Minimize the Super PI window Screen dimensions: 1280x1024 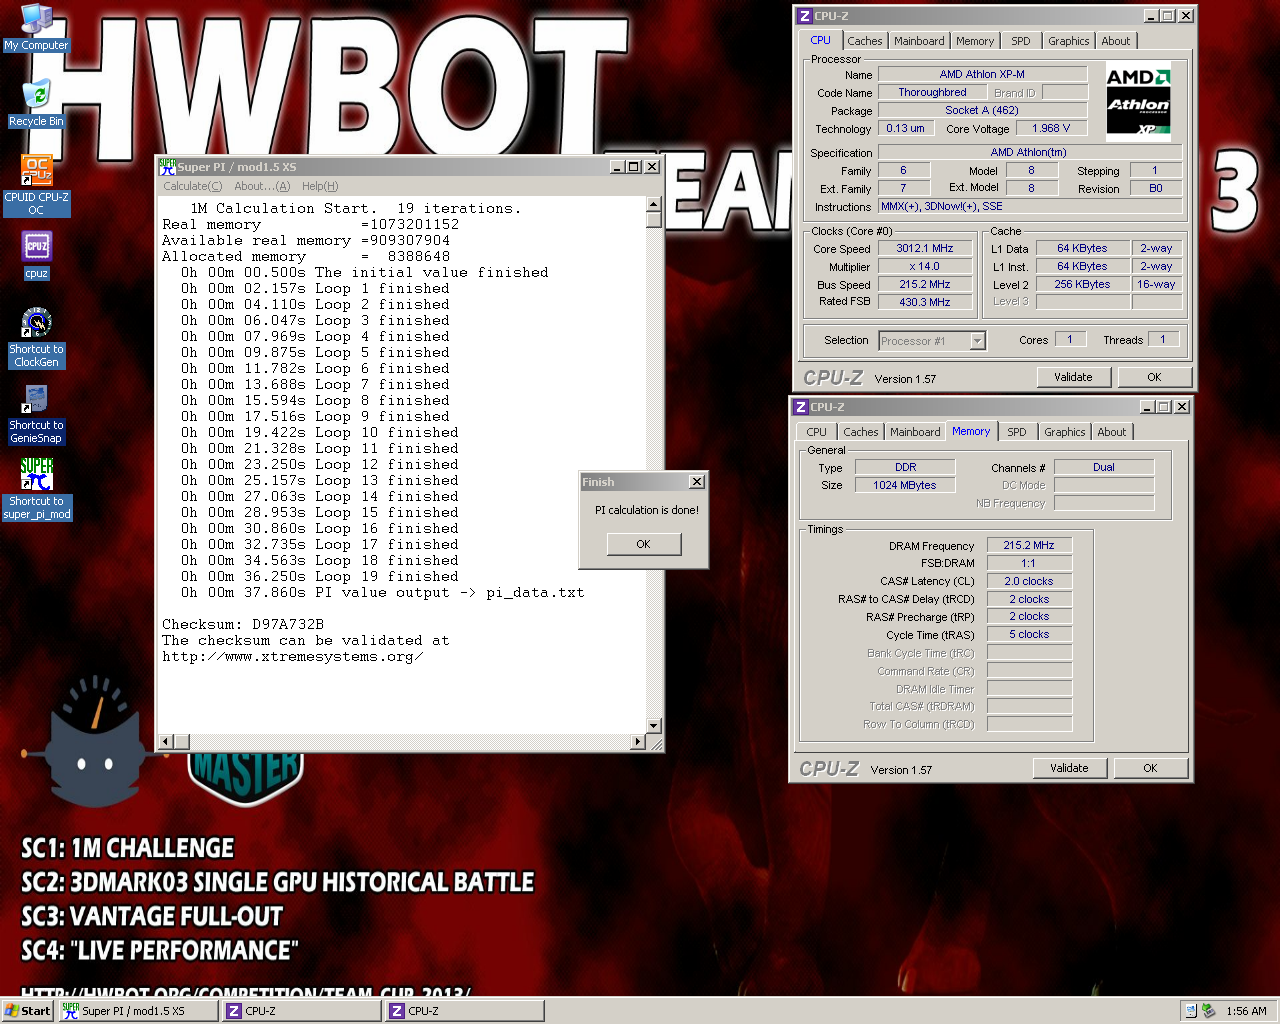pos(617,167)
